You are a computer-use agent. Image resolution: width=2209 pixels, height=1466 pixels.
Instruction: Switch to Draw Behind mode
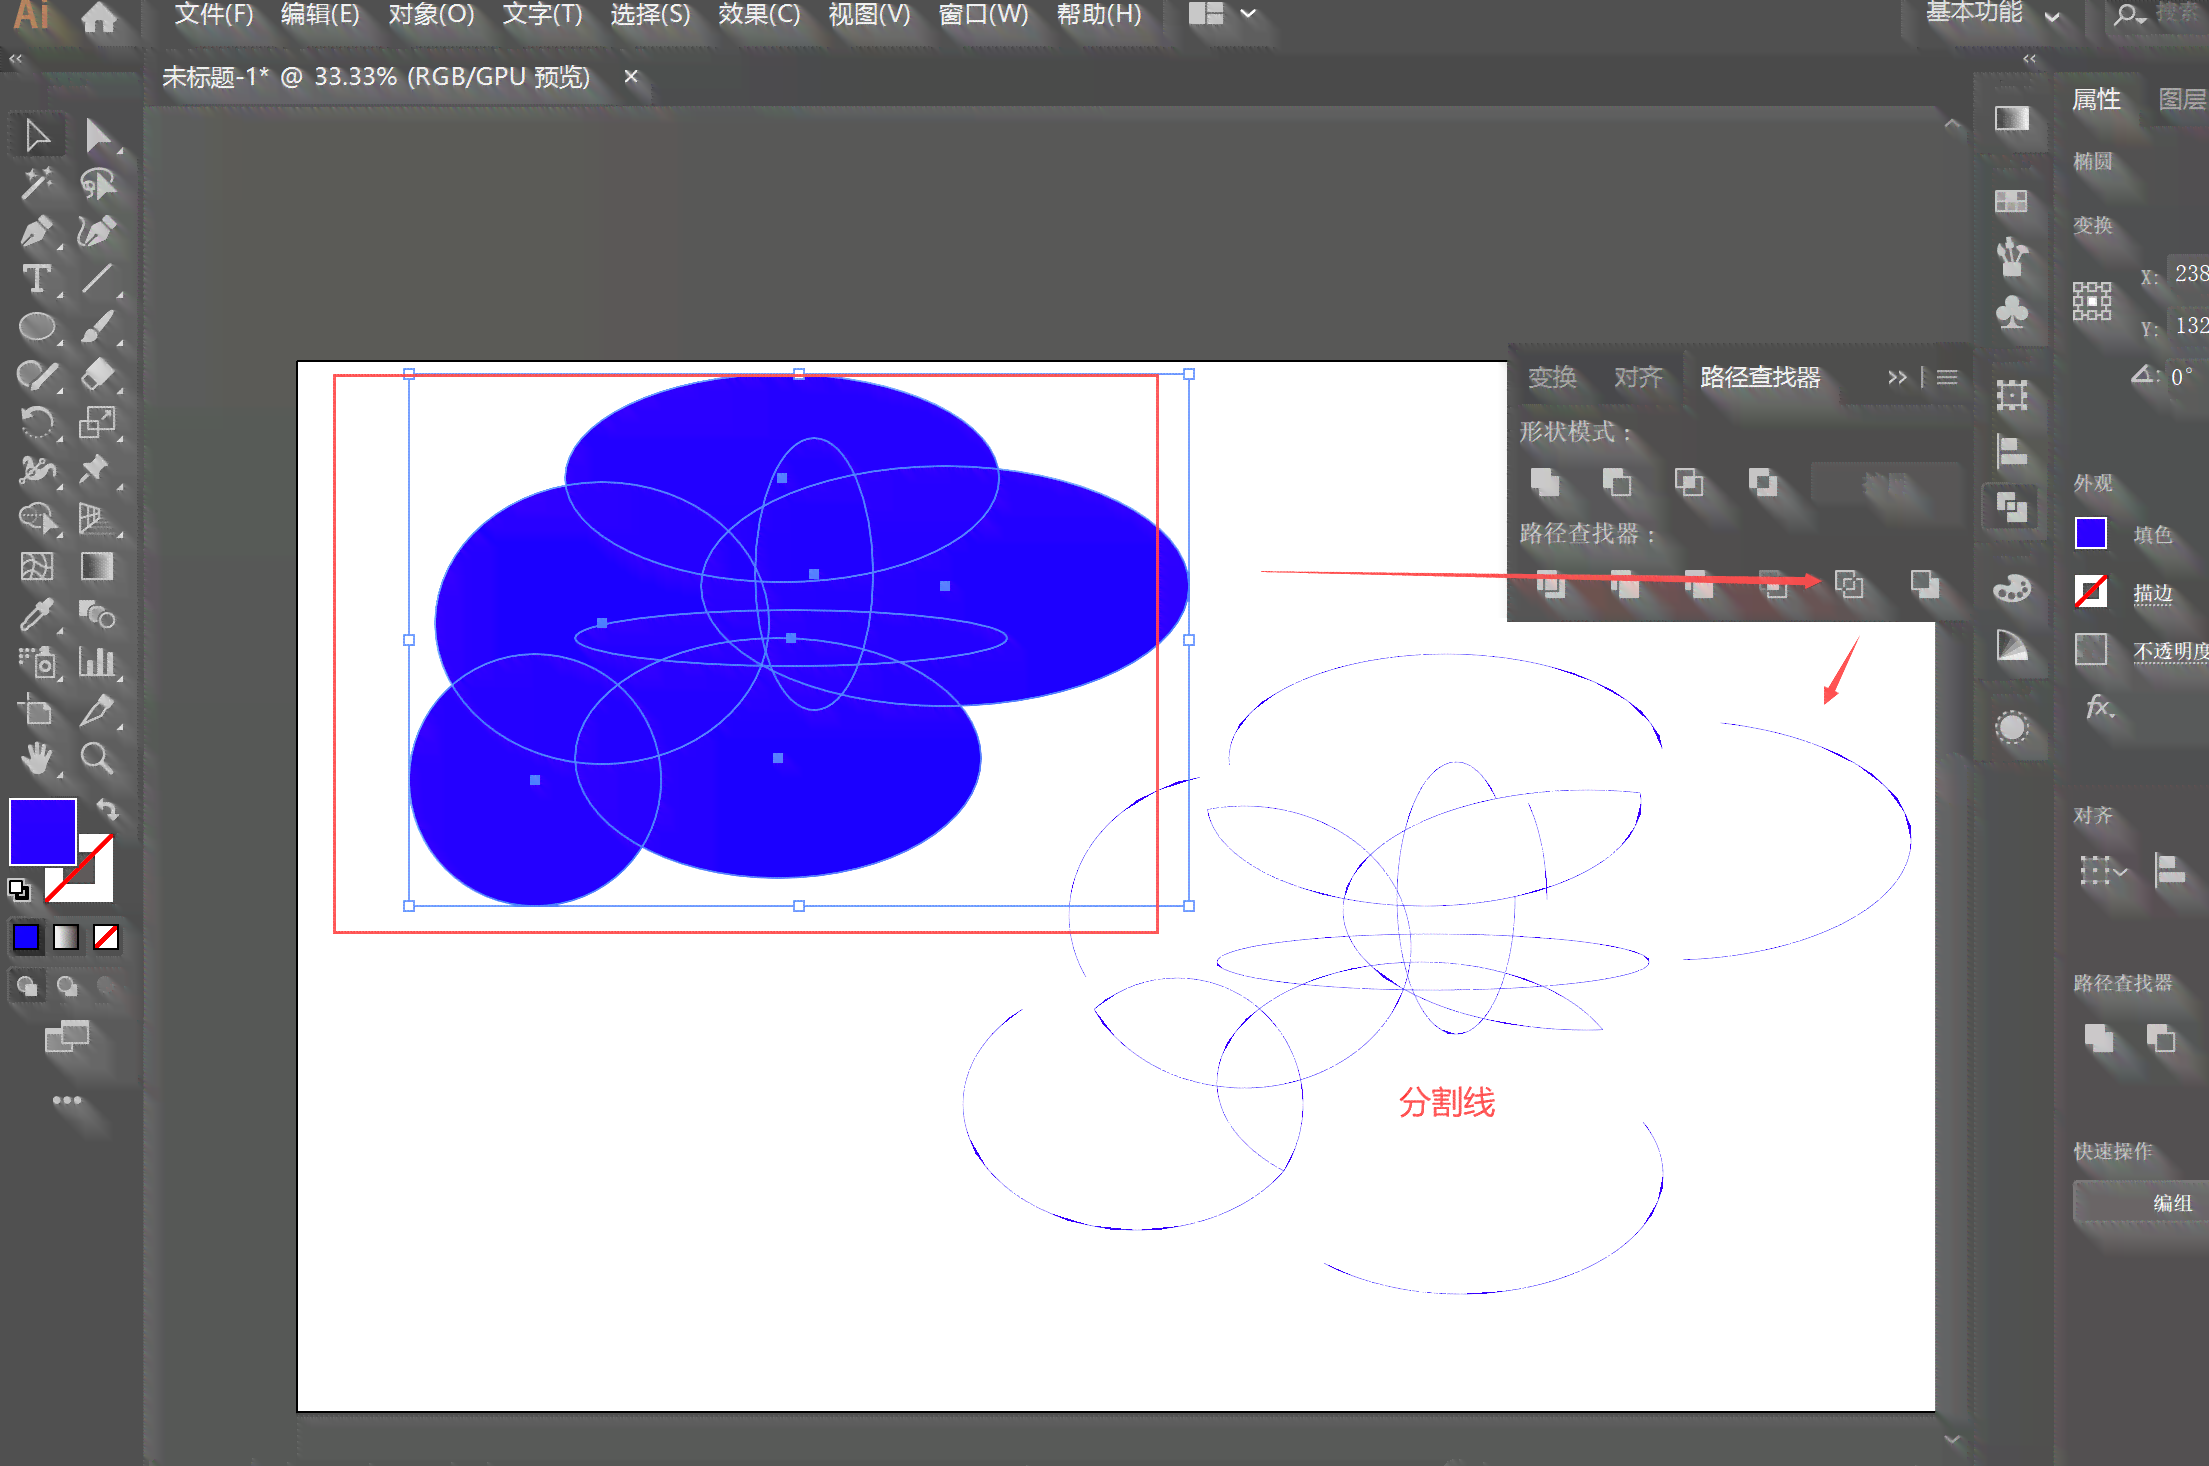pyautogui.click(x=67, y=987)
